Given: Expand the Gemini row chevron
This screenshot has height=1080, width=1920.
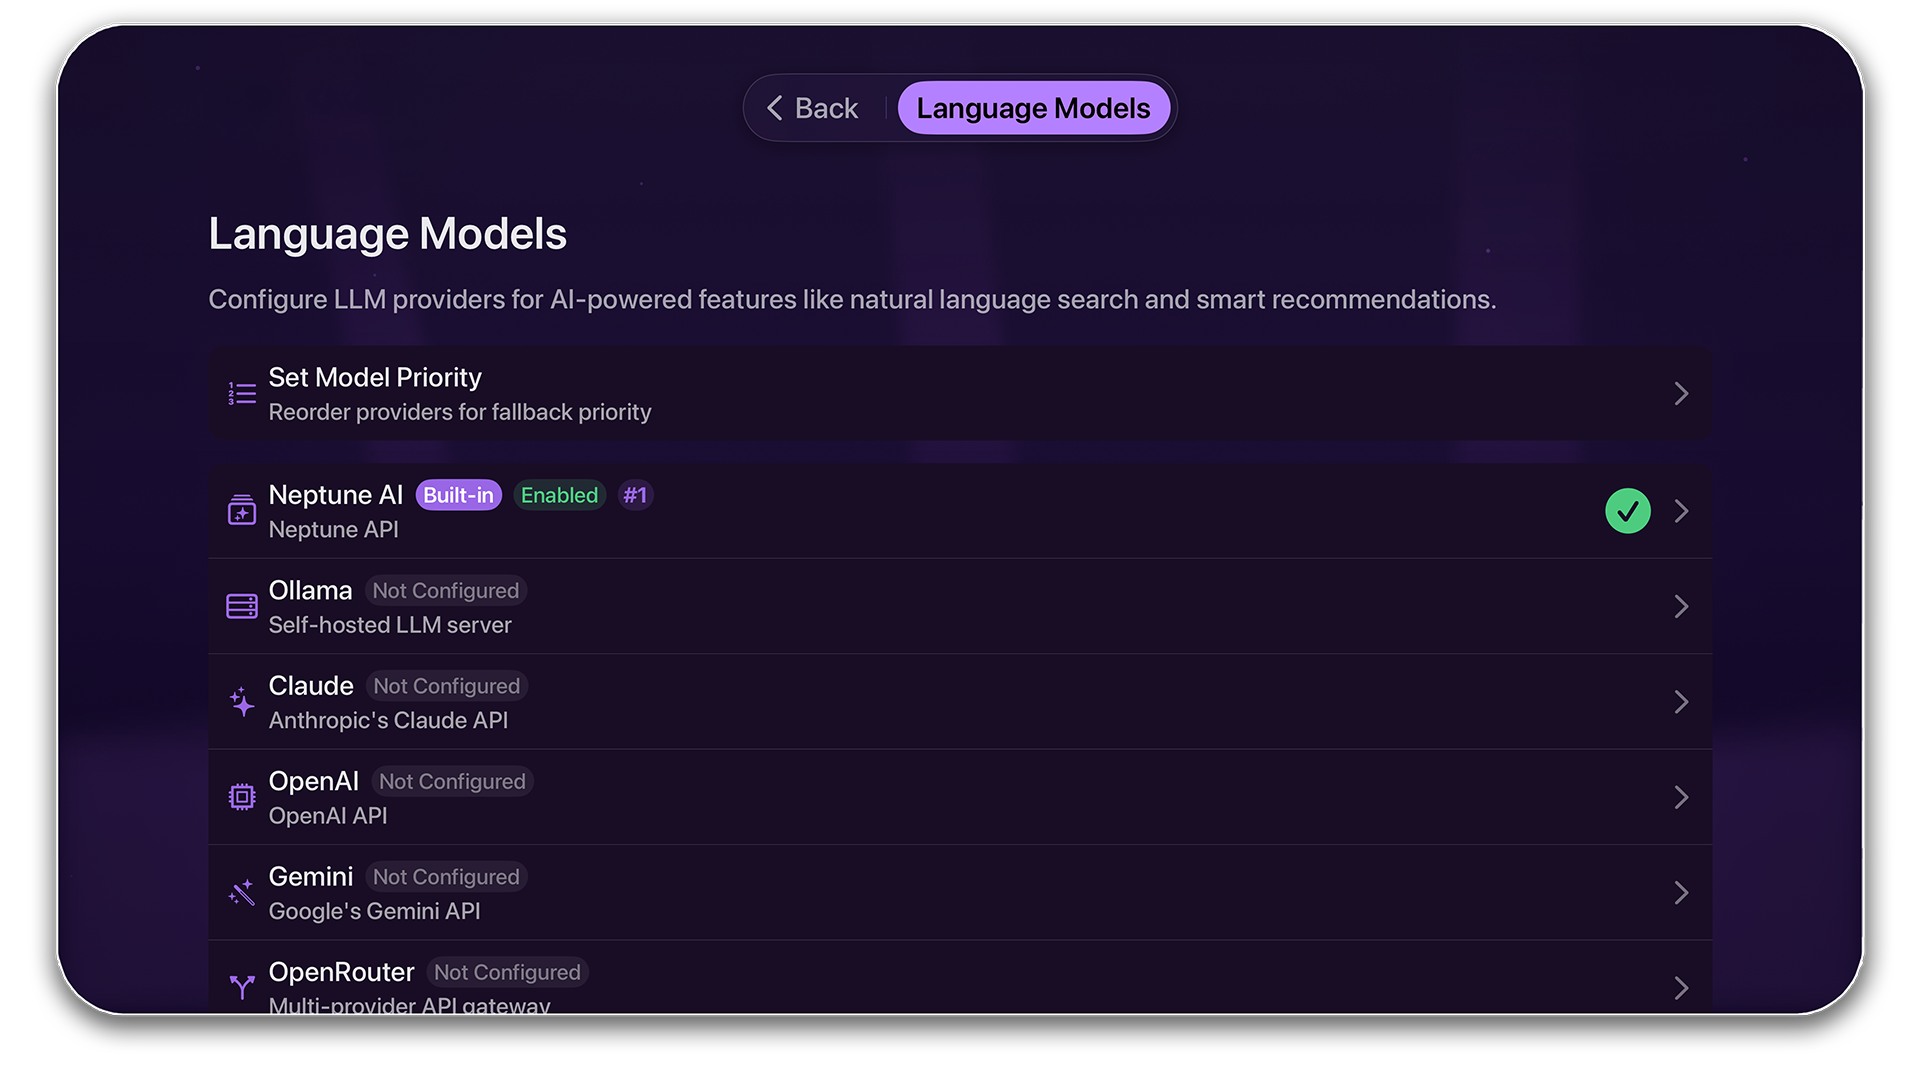Looking at the screenshot, I should click(x=1681, y=892).
